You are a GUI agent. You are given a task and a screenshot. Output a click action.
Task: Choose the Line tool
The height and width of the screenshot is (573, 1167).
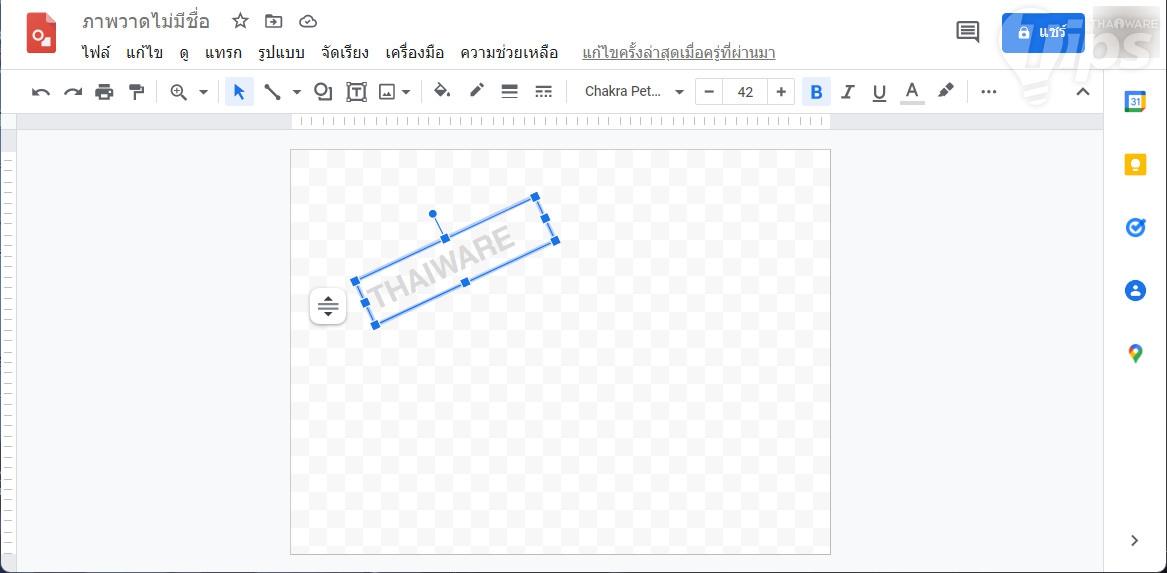point(272,92)
